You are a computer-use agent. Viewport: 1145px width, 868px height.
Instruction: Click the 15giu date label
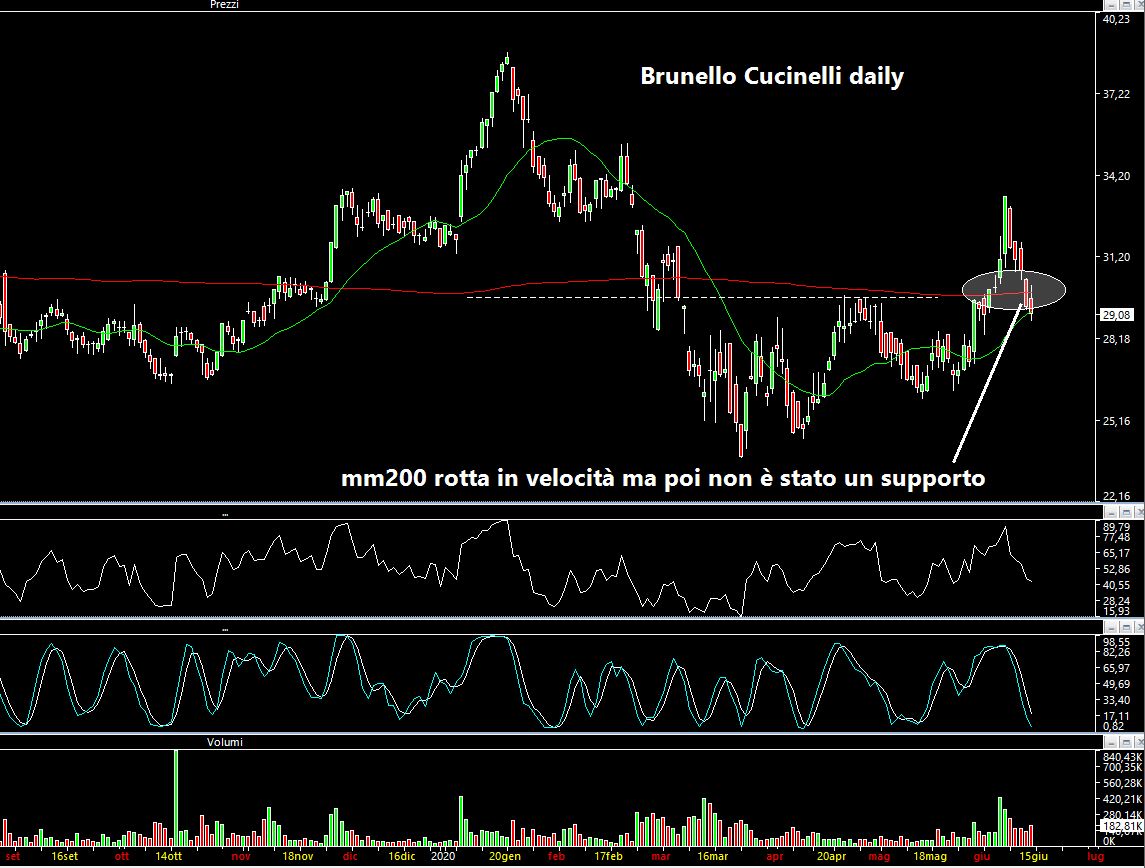tap(1034, 856)
